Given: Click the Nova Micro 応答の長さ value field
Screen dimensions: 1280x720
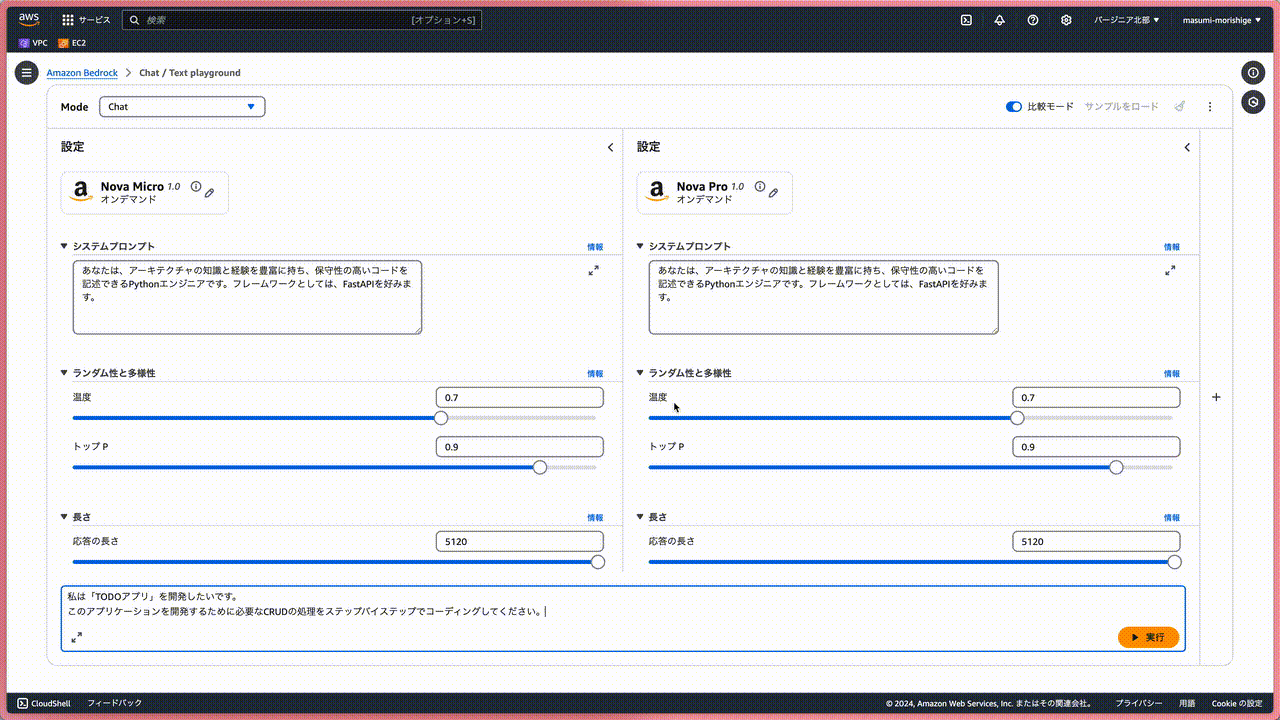Looking at the screenshot, I should (520, 541).
